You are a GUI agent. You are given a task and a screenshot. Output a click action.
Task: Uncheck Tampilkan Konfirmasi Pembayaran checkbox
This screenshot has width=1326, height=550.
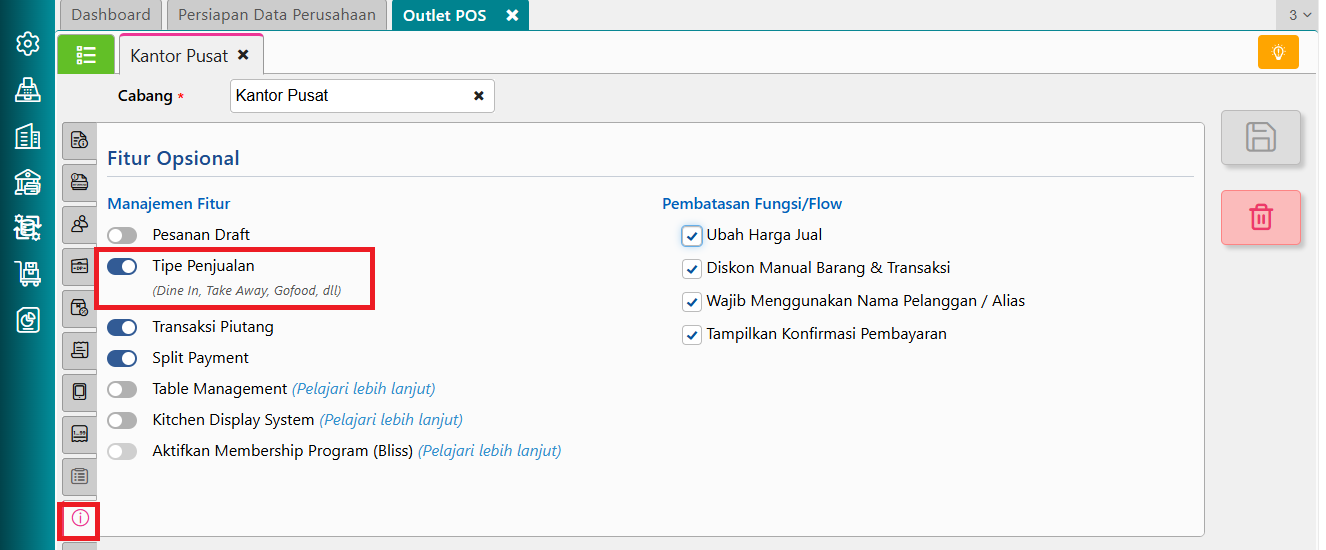click(x=692, y=335)
